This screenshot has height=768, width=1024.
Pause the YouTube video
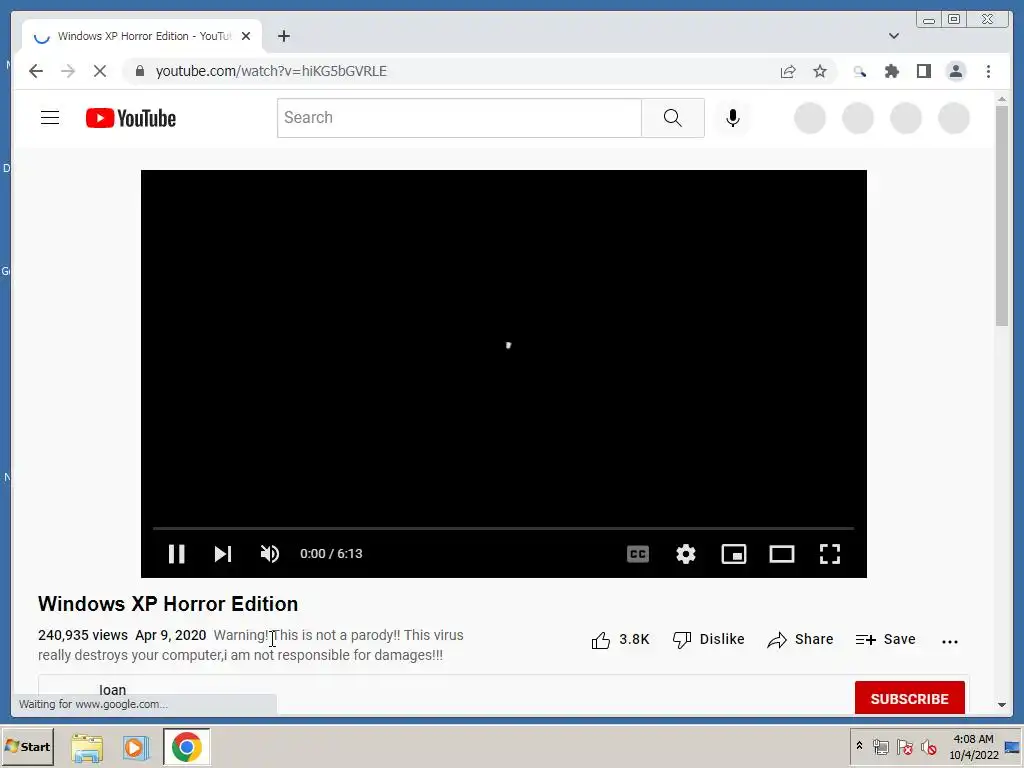[176, 554]
